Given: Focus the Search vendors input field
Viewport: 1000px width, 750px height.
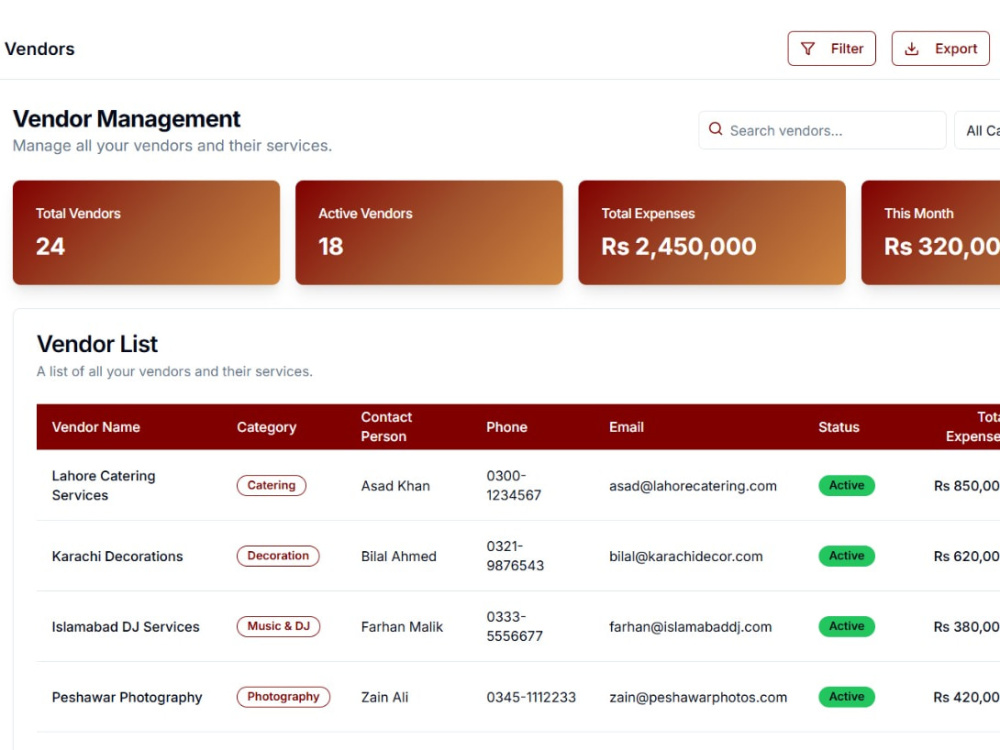Looking at the screenshot, I should click(822, 130).
